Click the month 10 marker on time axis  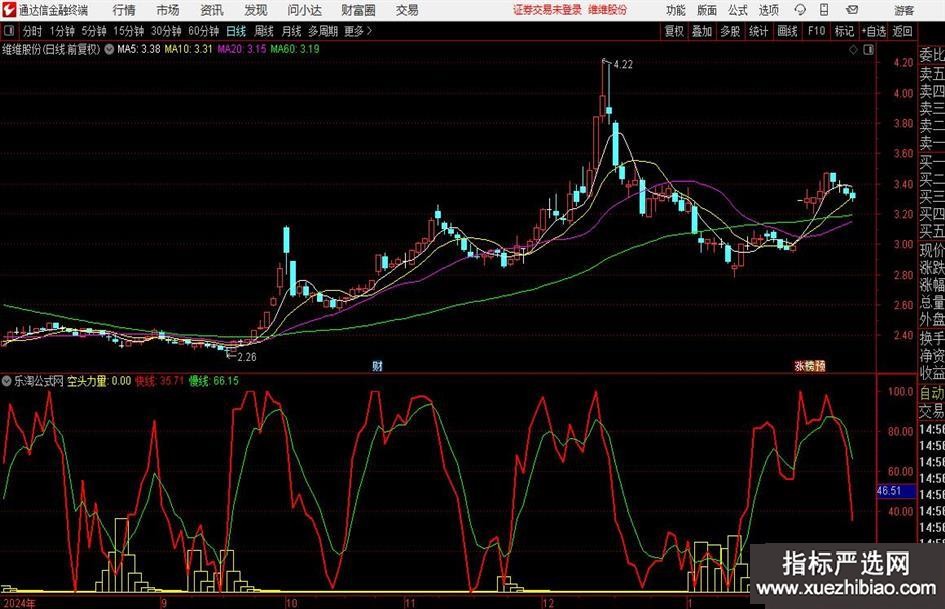tap(292, 602)
